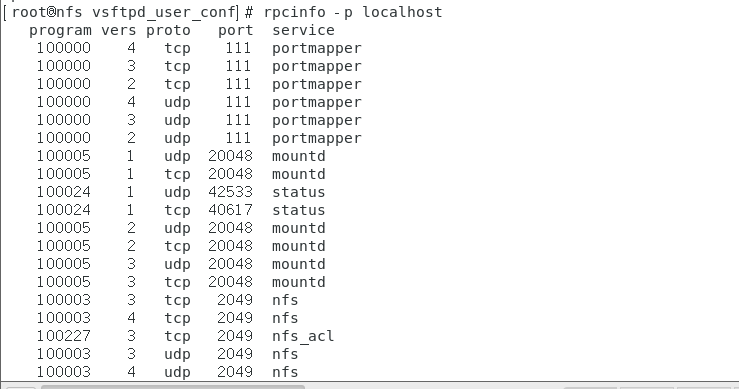Click the last portmapper udp entry
739x389 pixels.
coord(317,138)
